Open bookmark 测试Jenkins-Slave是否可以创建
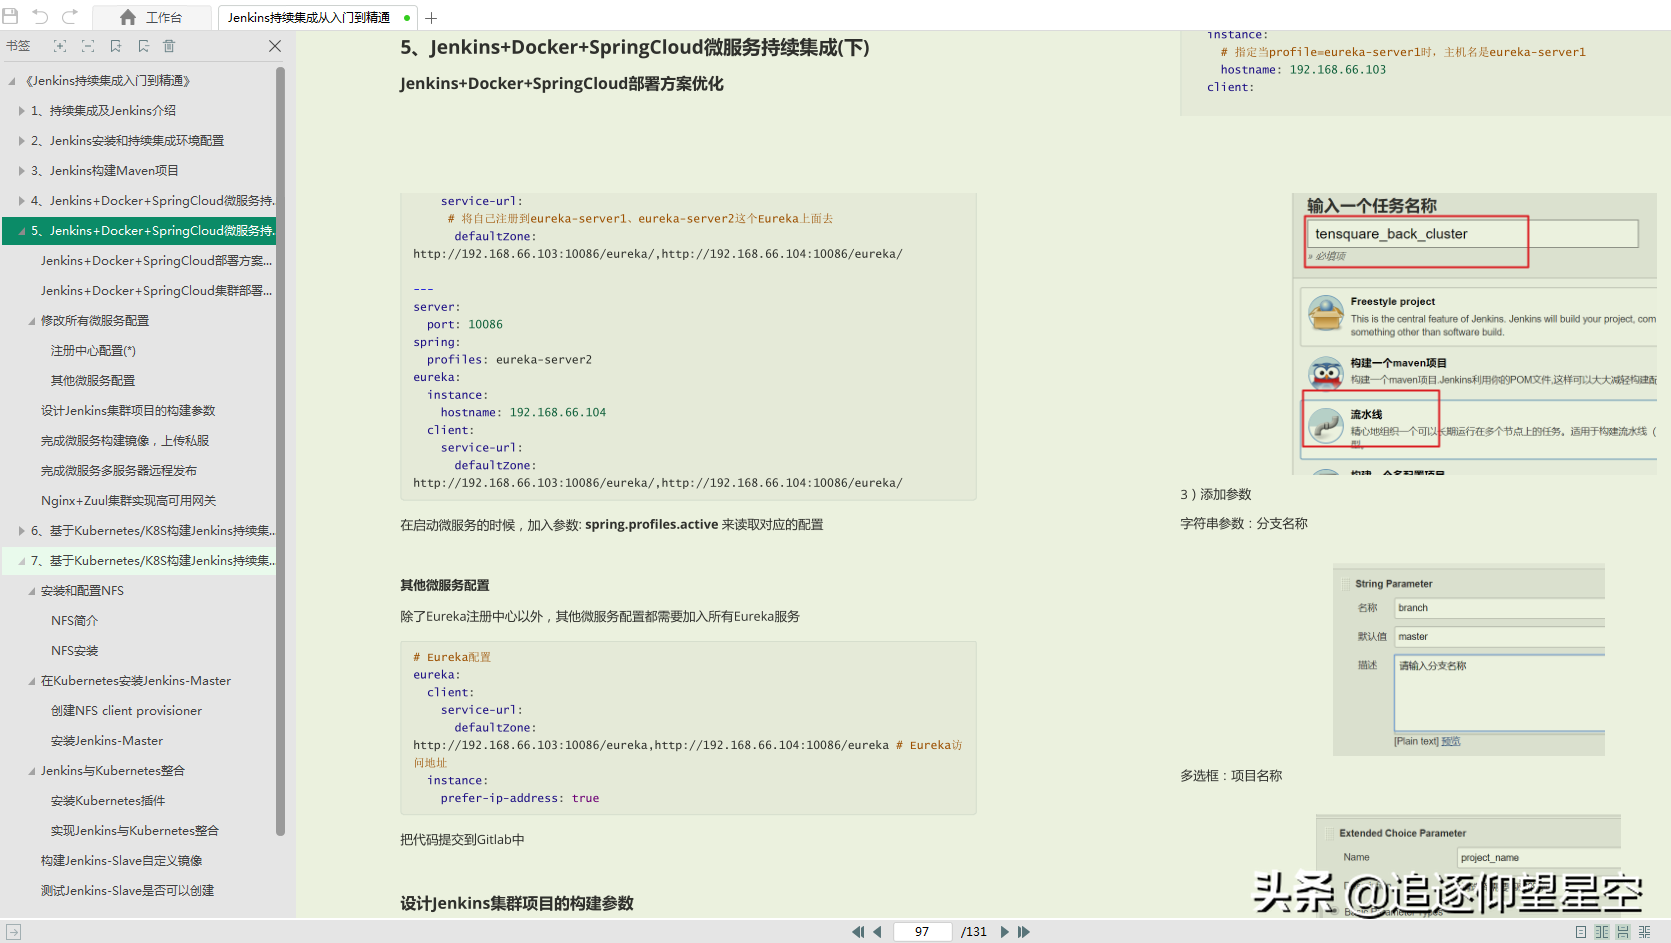The image size is (1671, 943). 127,891
